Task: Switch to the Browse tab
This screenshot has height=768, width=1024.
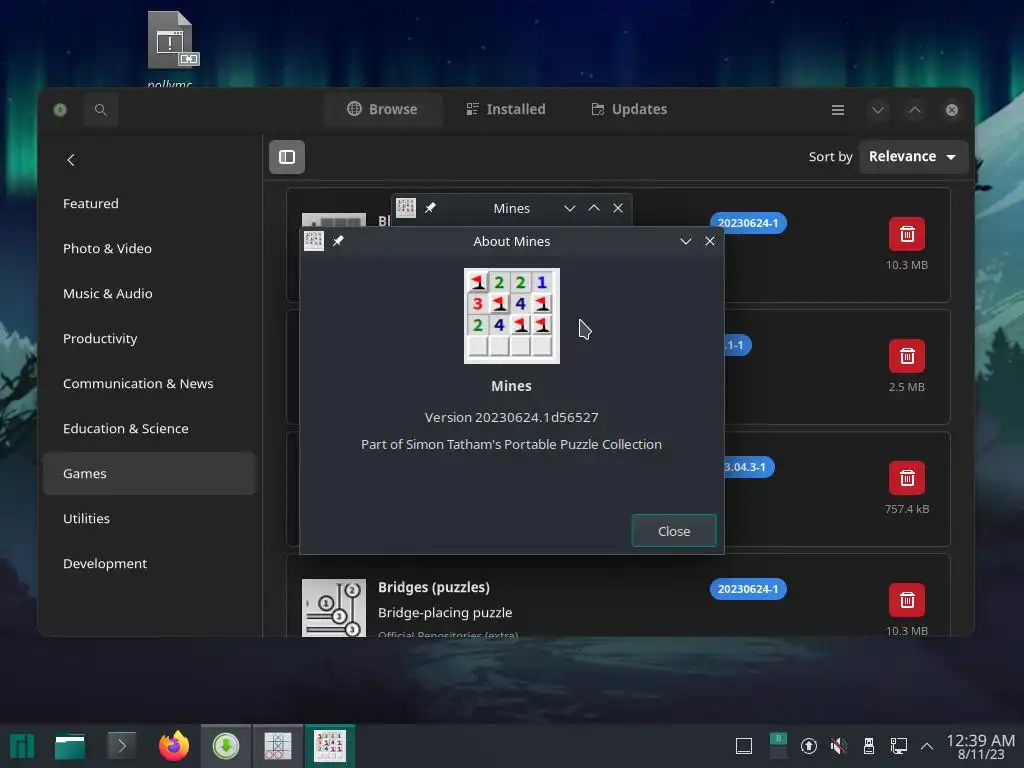Action: coord(382,109)
